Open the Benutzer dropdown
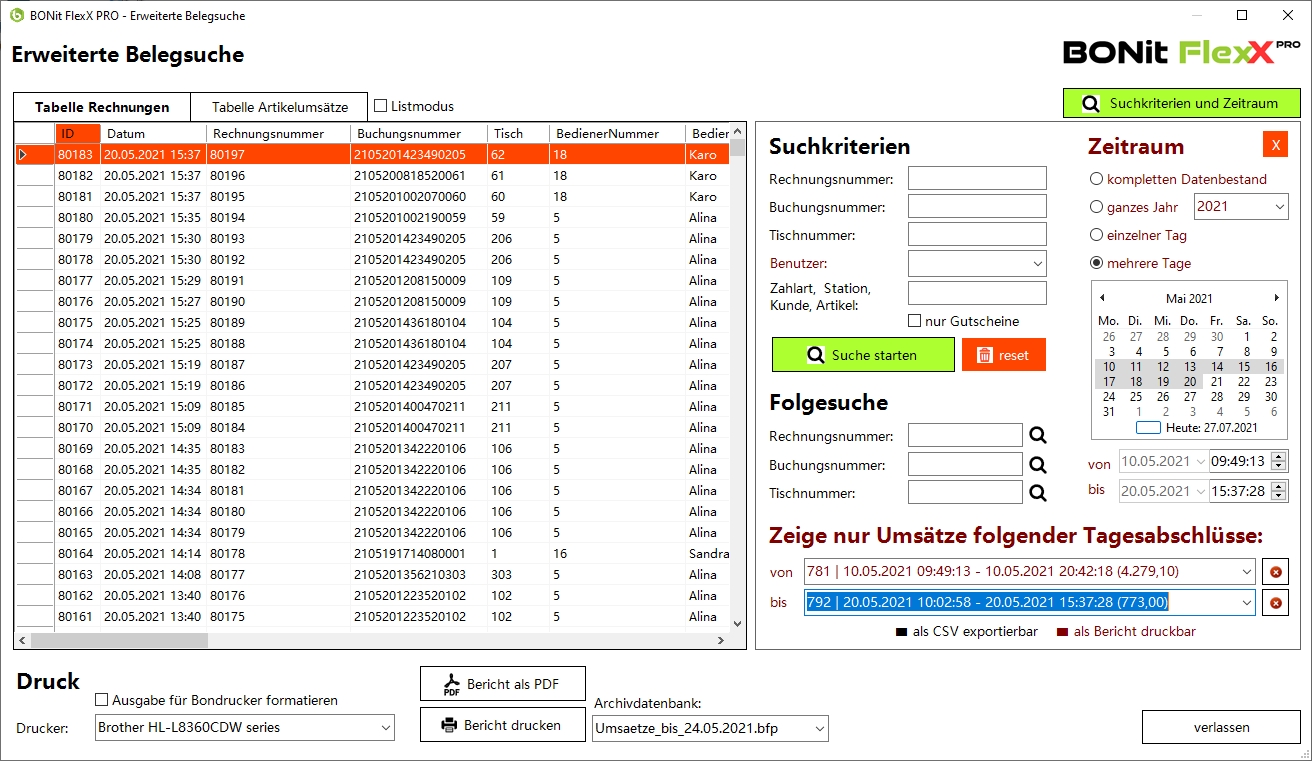 click(1036, 264)
